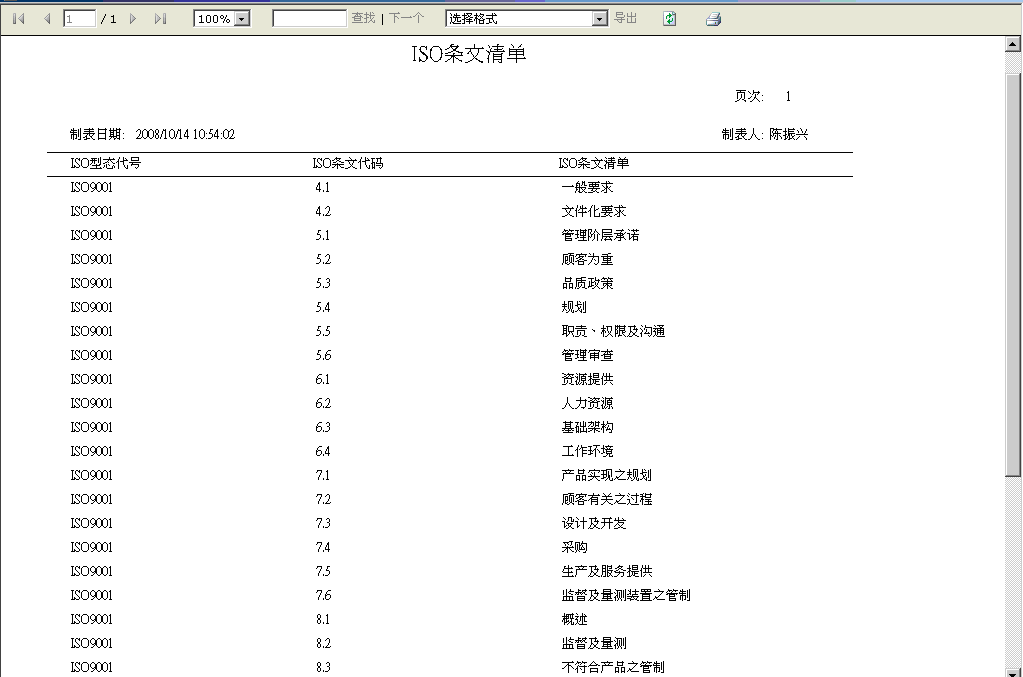Viewport: 1023px width, 677px height.
Task: Refresh the report with green icon
Action: 669,19
